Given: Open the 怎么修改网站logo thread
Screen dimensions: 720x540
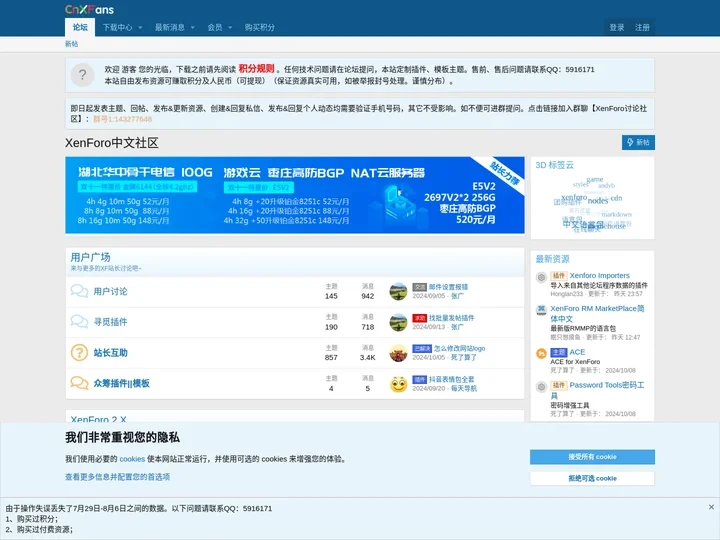Looking at the screenshot, I should [x=459, y=349].
